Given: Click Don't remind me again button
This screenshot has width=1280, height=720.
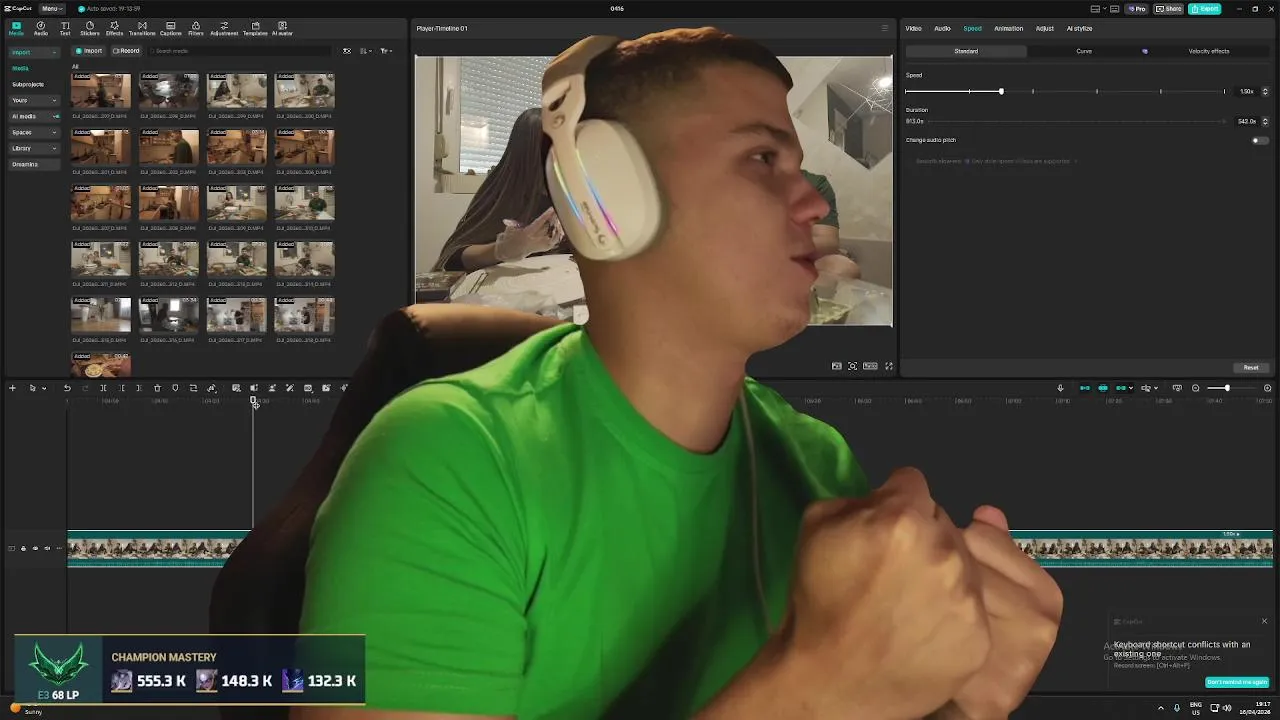Looking at the screenshot, I should pos(1237,682).
